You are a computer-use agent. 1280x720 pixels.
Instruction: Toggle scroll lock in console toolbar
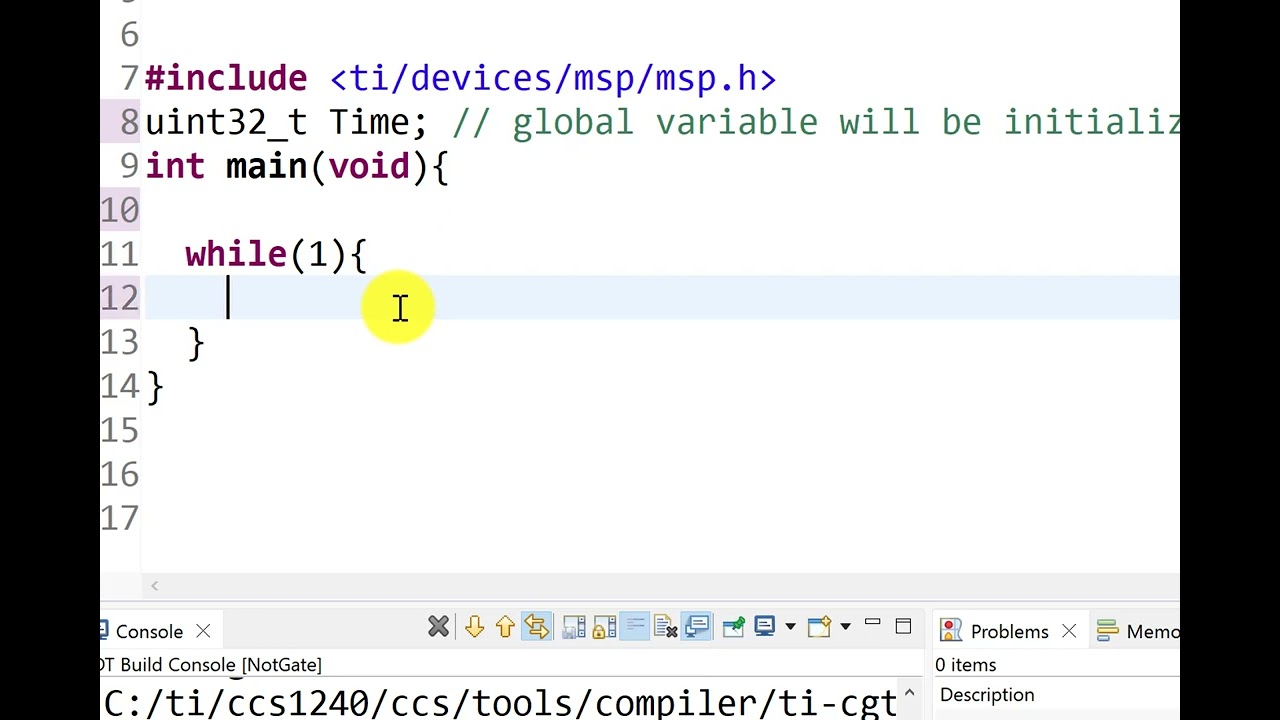tap(604, 627)
